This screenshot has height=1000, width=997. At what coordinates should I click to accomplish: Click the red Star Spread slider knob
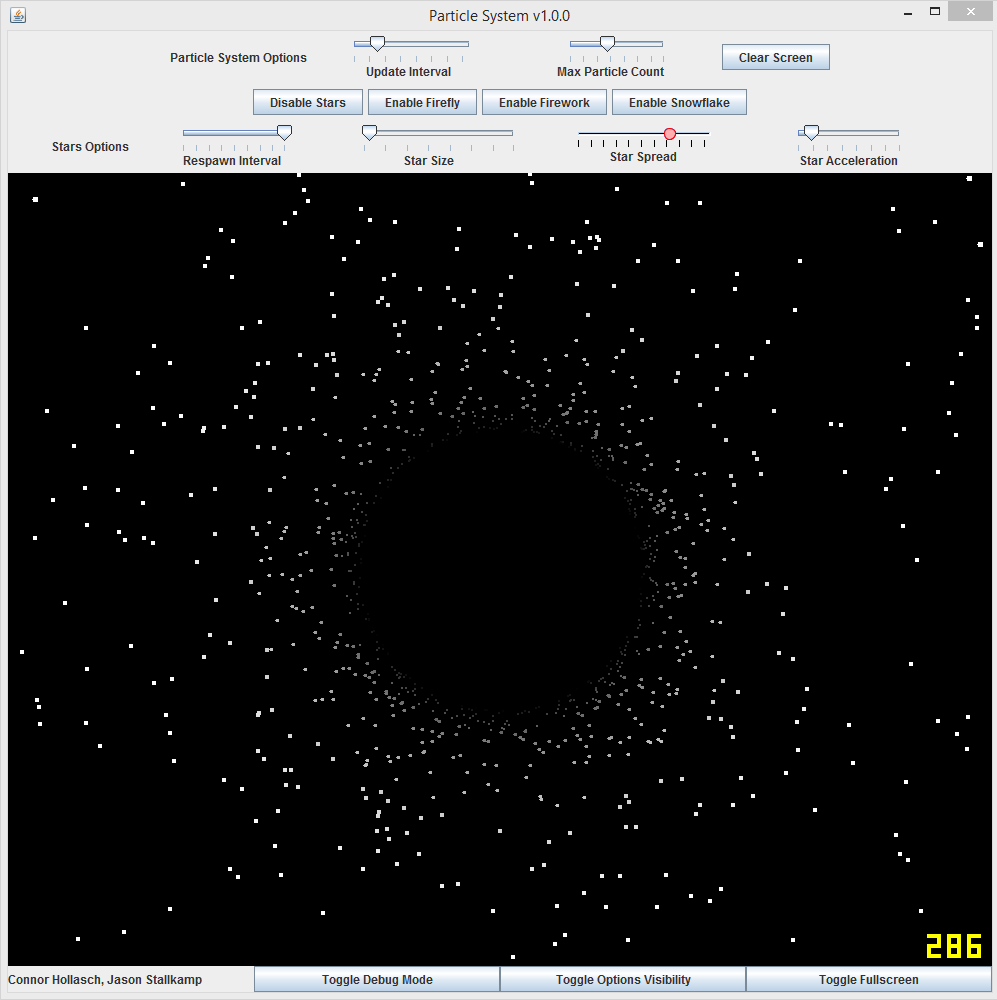tap(670, 134)
